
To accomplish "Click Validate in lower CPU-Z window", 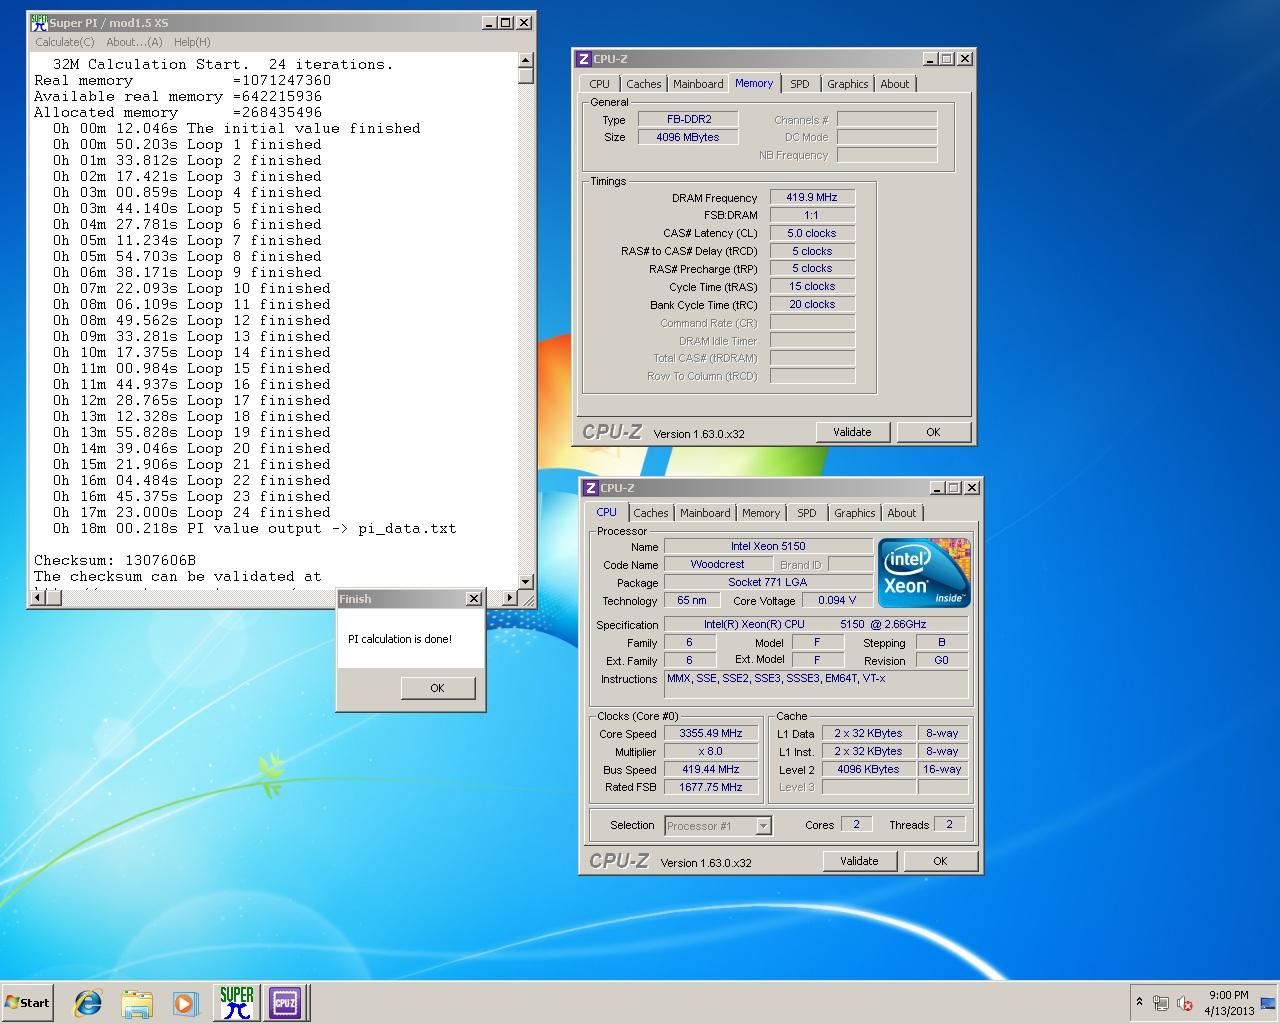I will (859, 861).
